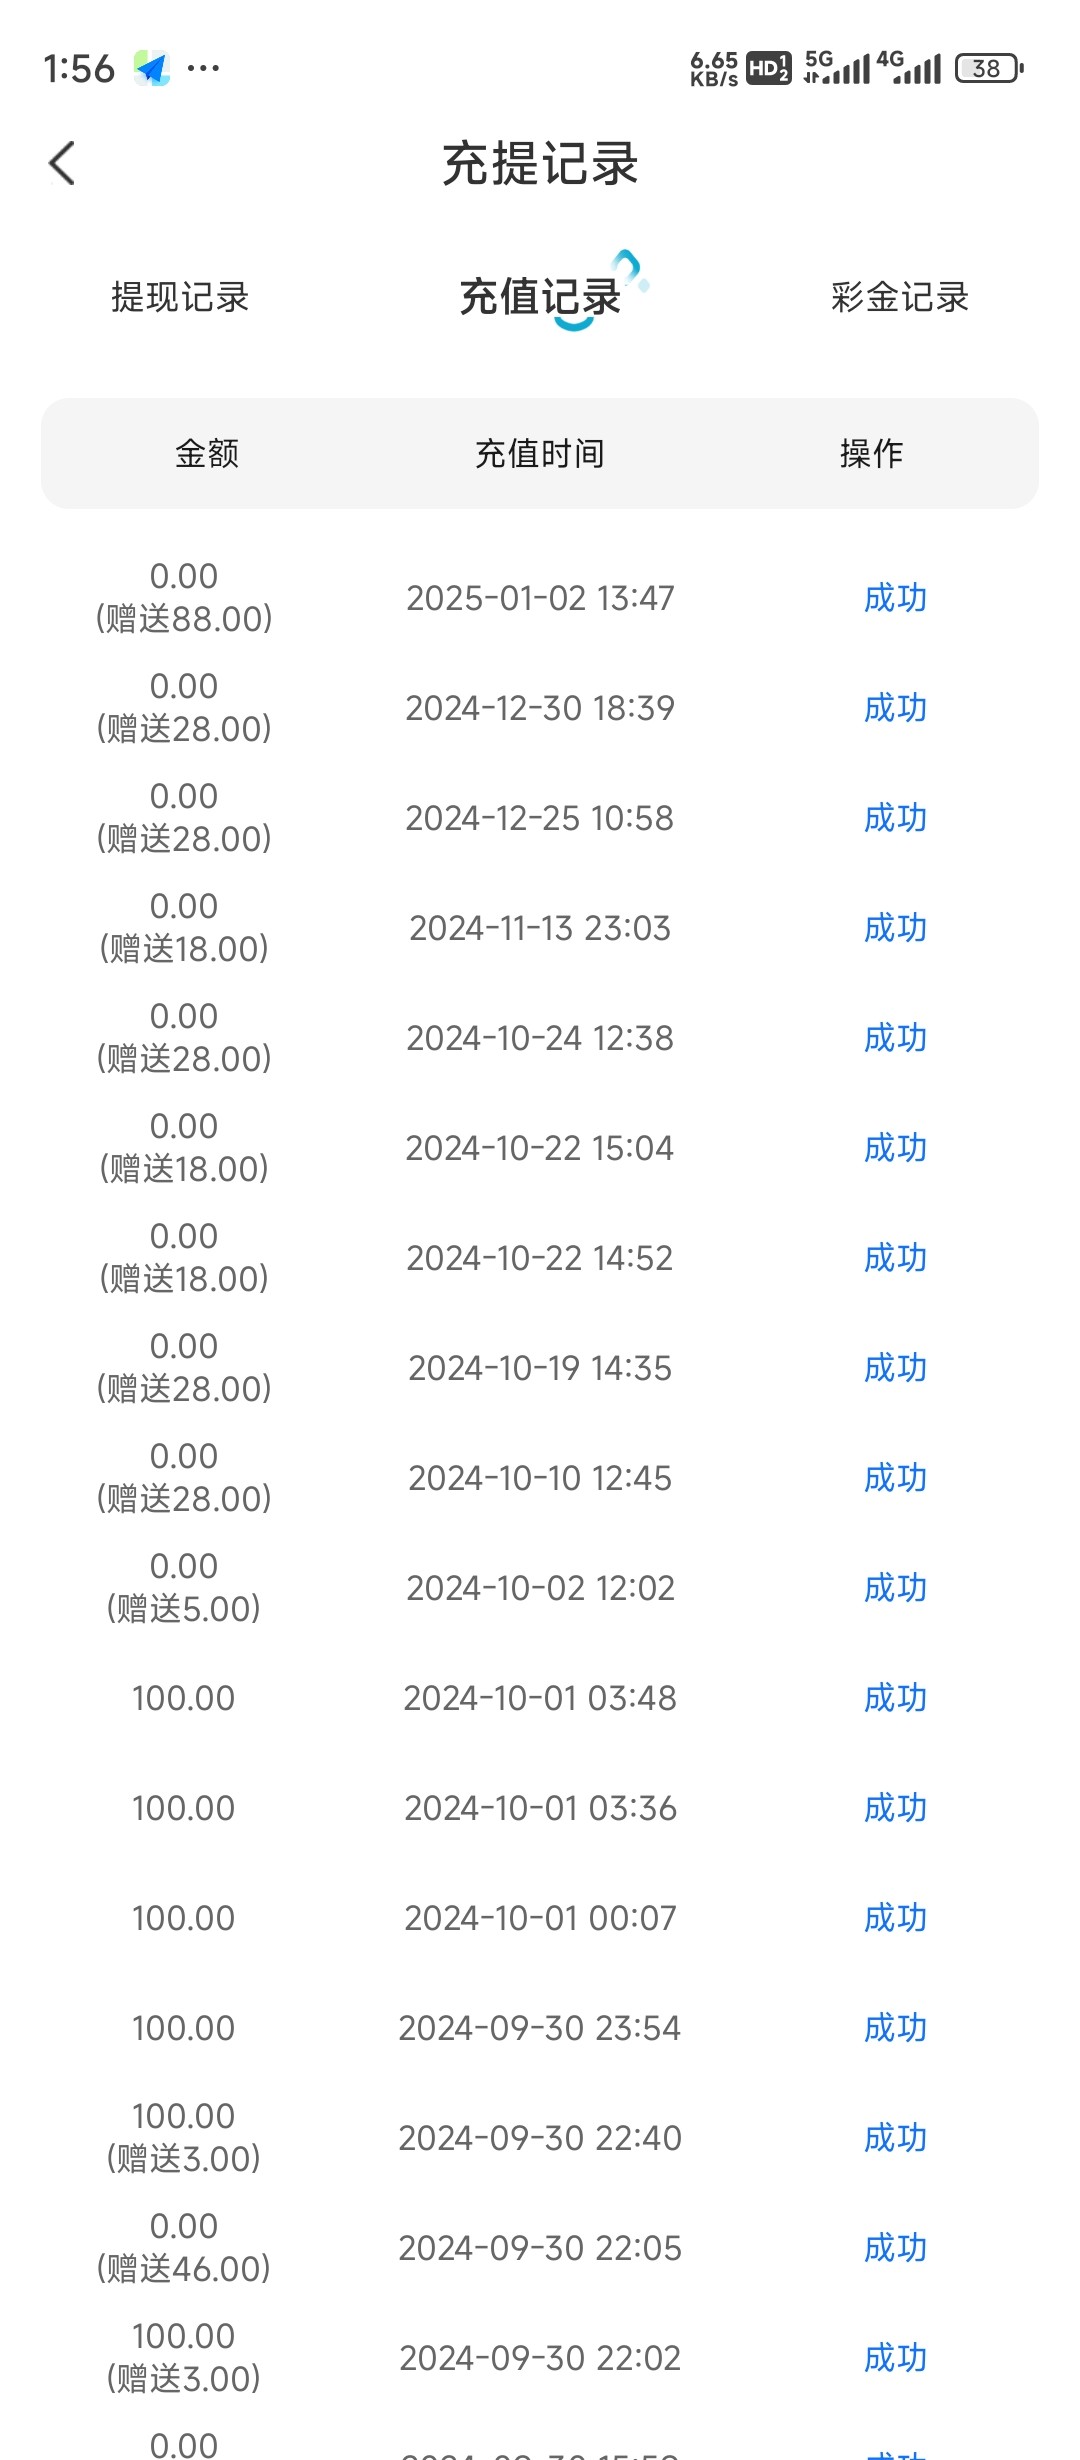Screen dimensions: 1080x2460
Task: Tap the battery indicator icon
Action: 988,68
